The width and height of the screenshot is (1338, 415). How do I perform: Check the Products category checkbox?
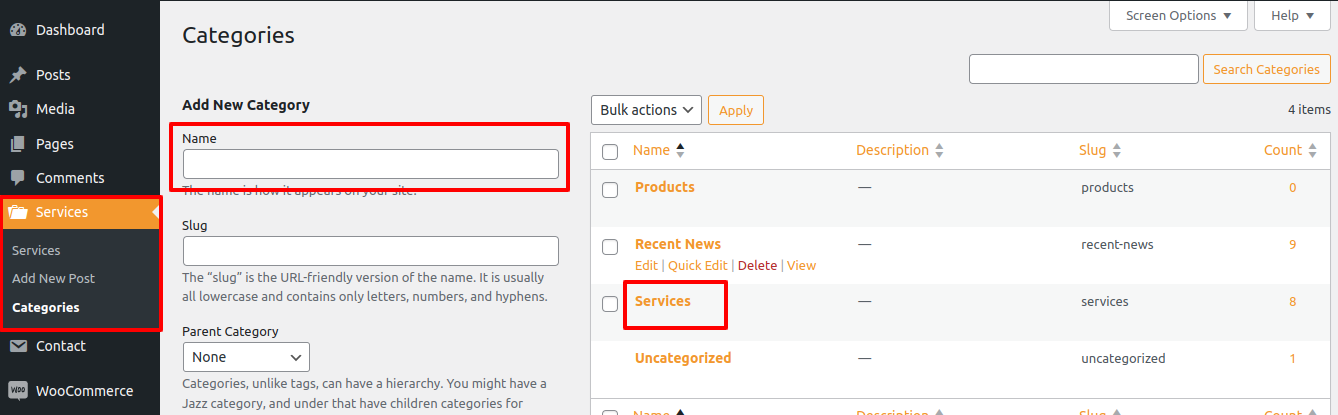point(610,189)
